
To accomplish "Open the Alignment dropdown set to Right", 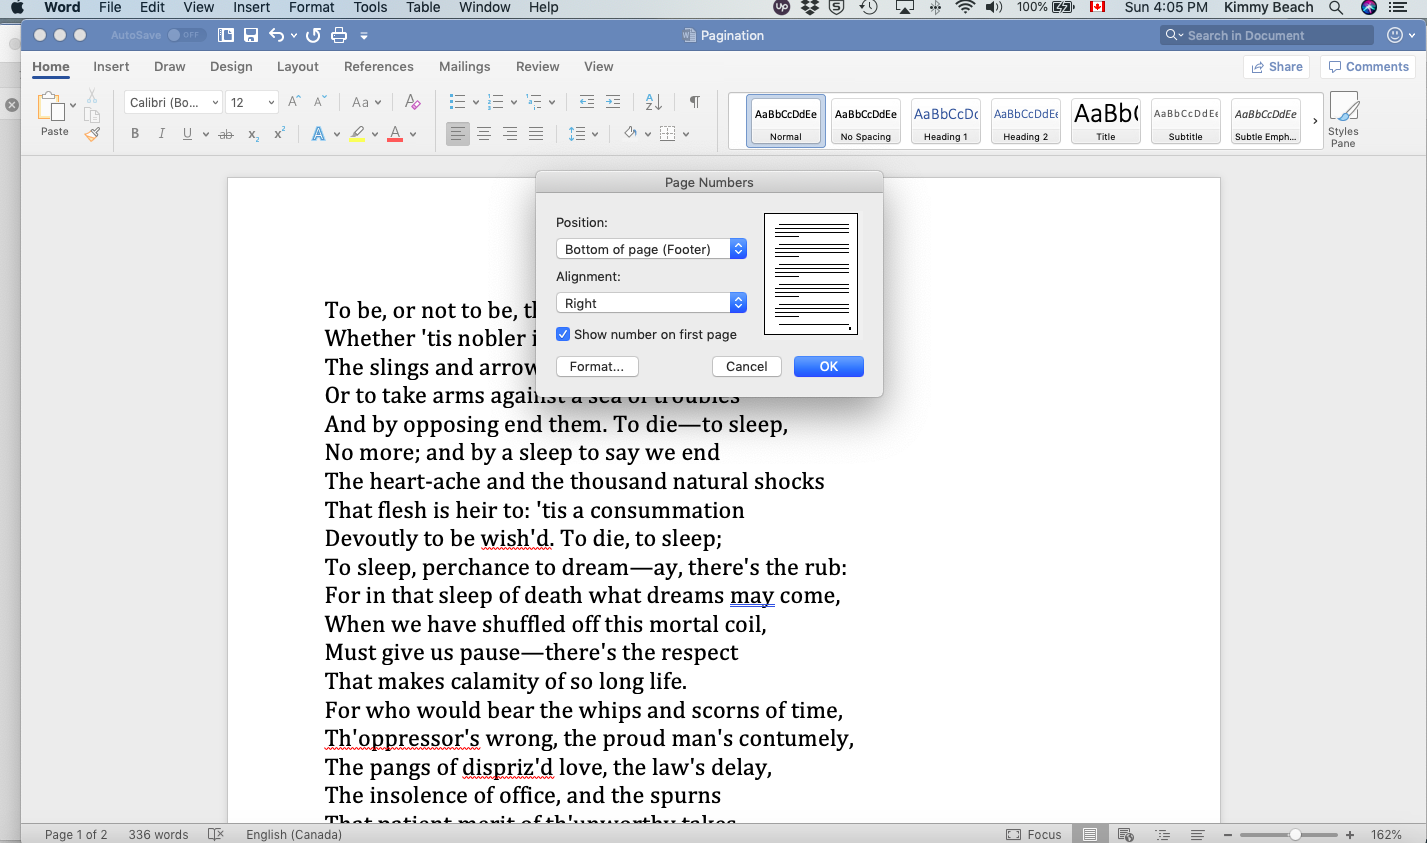I will (x=651, y=303).
